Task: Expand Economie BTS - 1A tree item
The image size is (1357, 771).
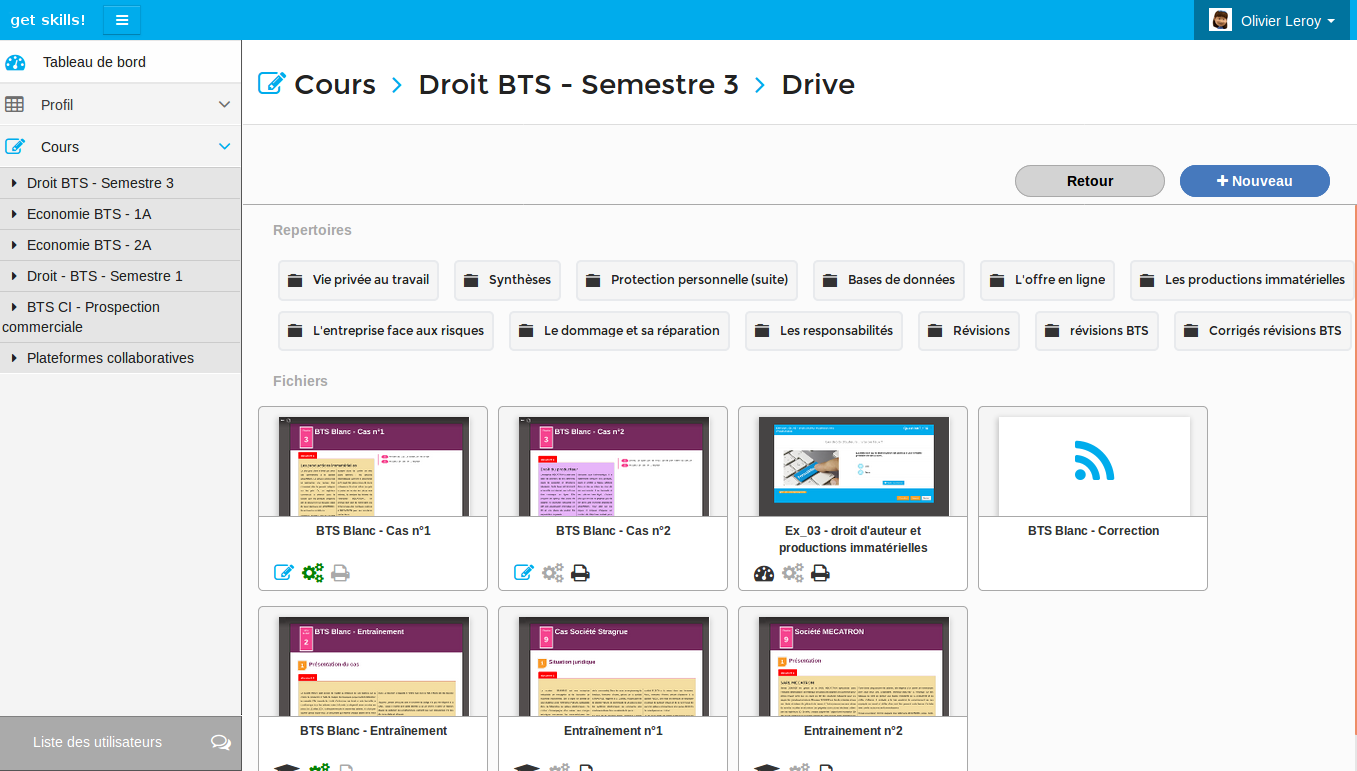Action: (x=14, y=214)
